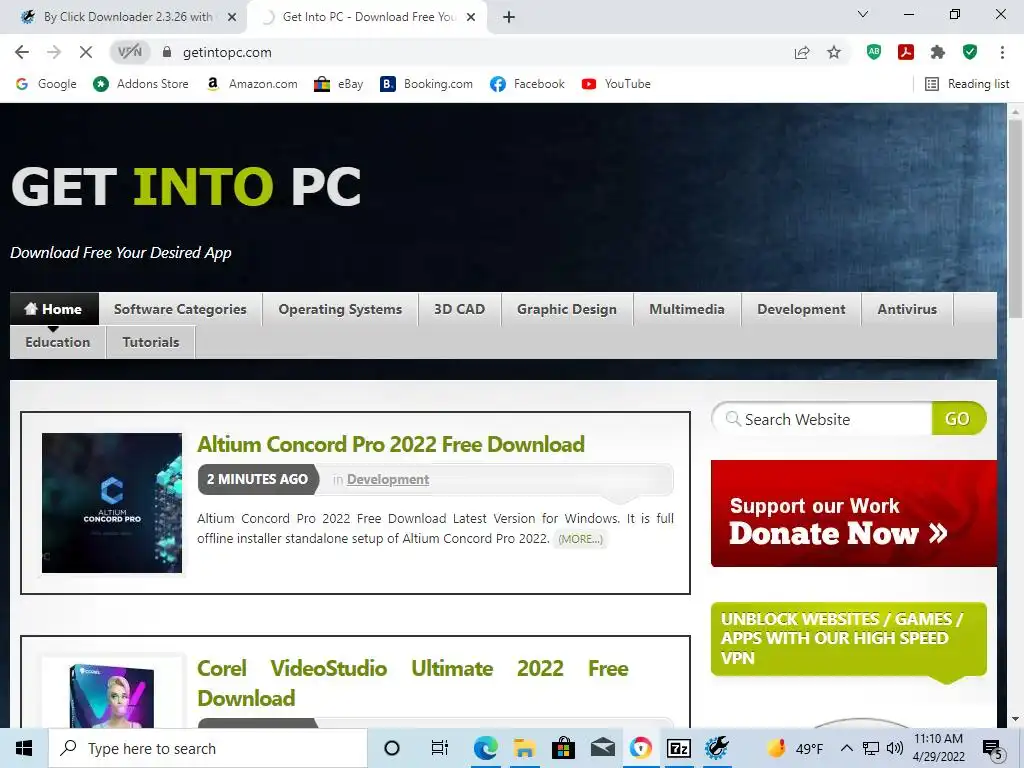This screenshot has height=768, width=1024.
Task: Open 3D CAD menu item
Action: [460, 310]
